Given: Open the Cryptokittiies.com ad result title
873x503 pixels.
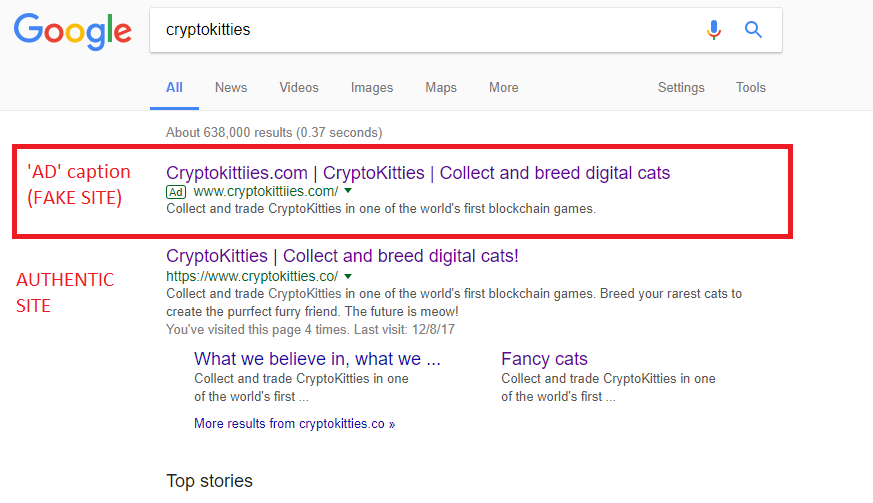Looking at the screenshot, I should click(x=418, y=173).
